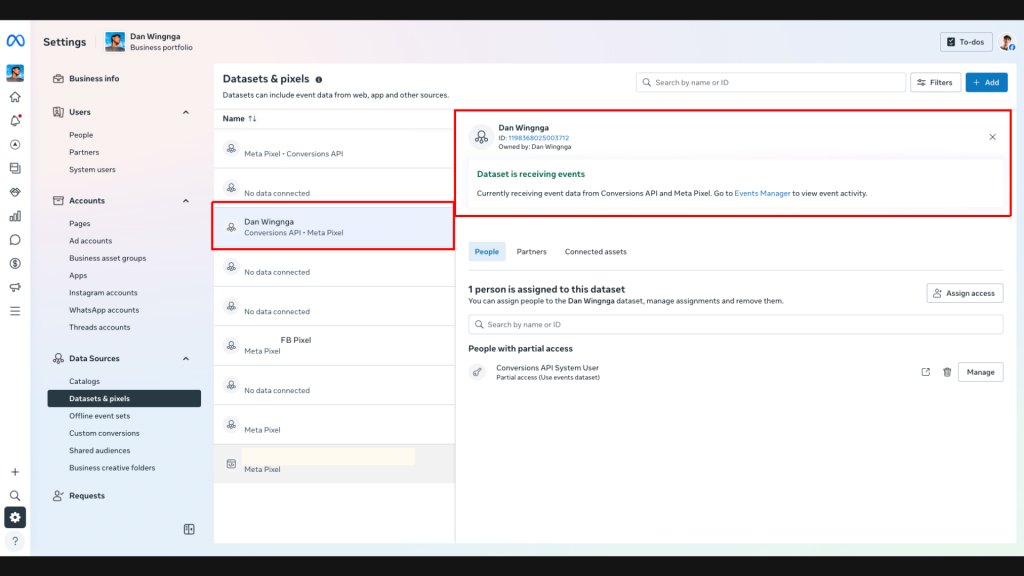Select the Meta Pixel • Conversions API row

[334, 148]
